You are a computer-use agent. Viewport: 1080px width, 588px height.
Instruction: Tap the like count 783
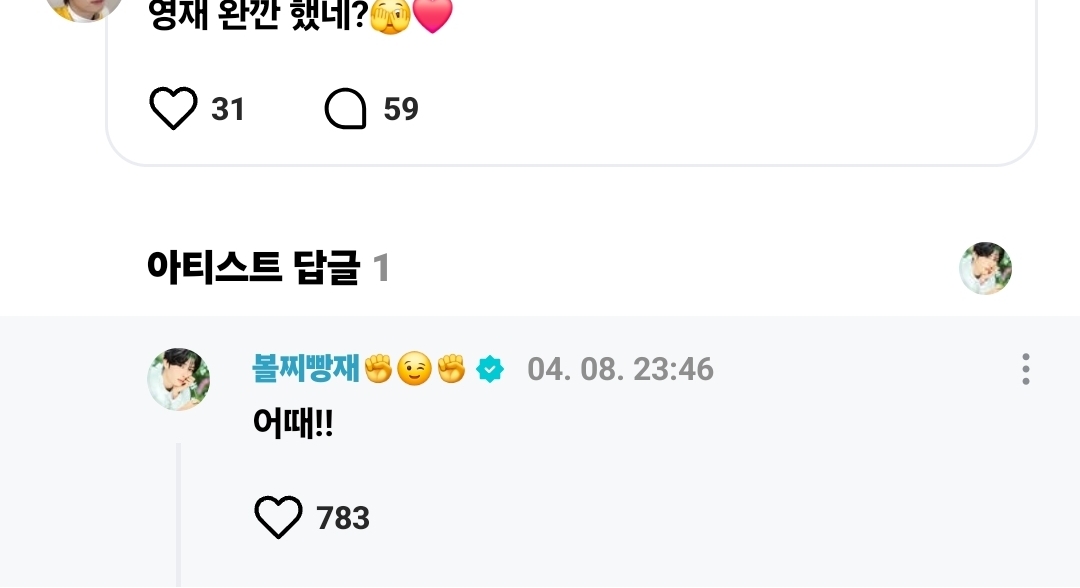click(x=343, y=518)
